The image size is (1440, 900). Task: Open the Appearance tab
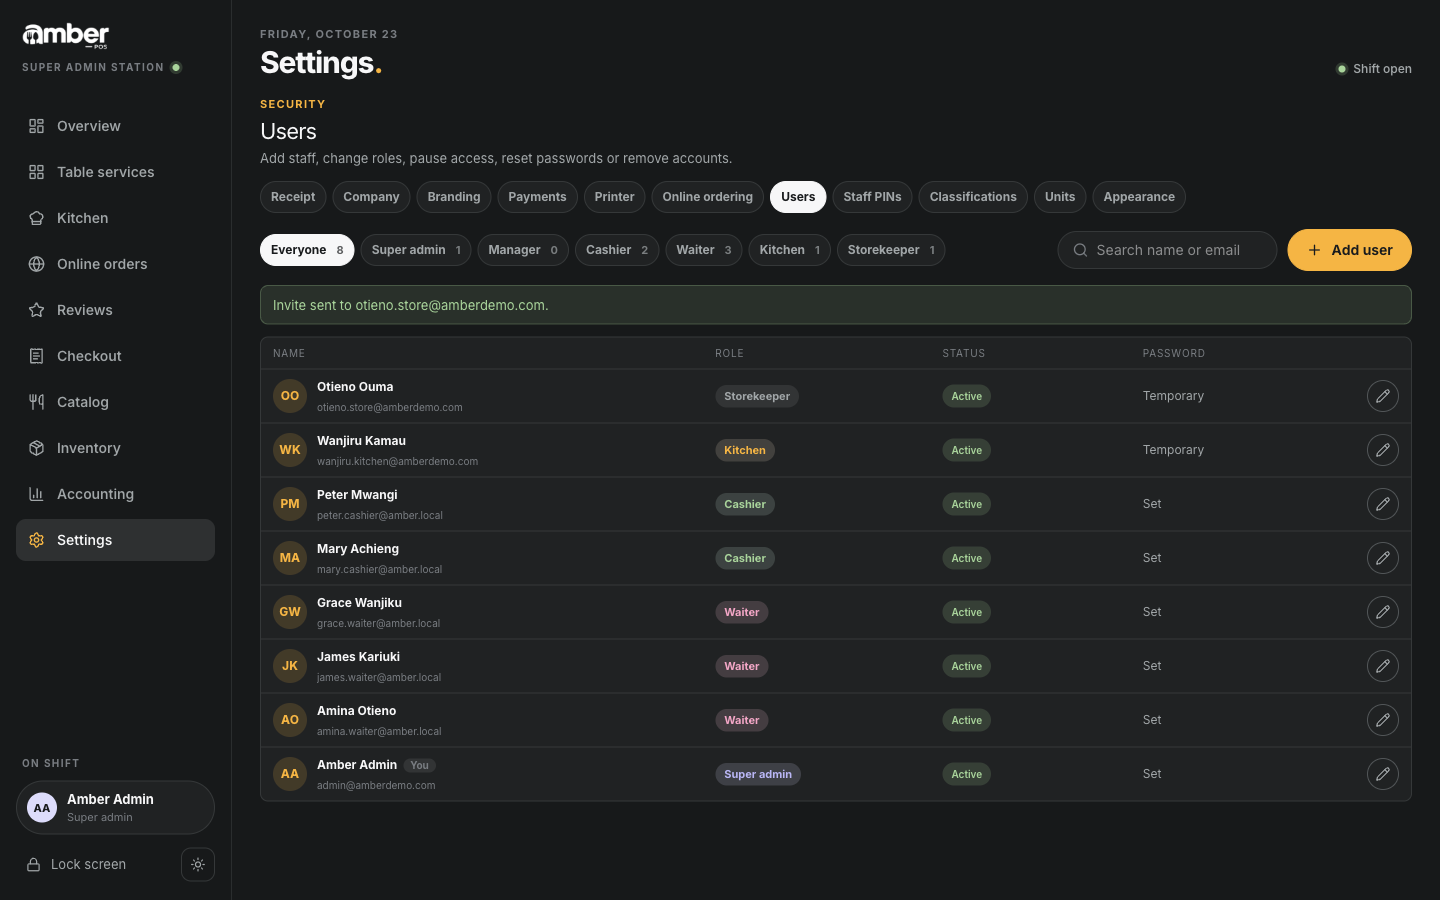pyautogui.click(x=1139, y=197)
